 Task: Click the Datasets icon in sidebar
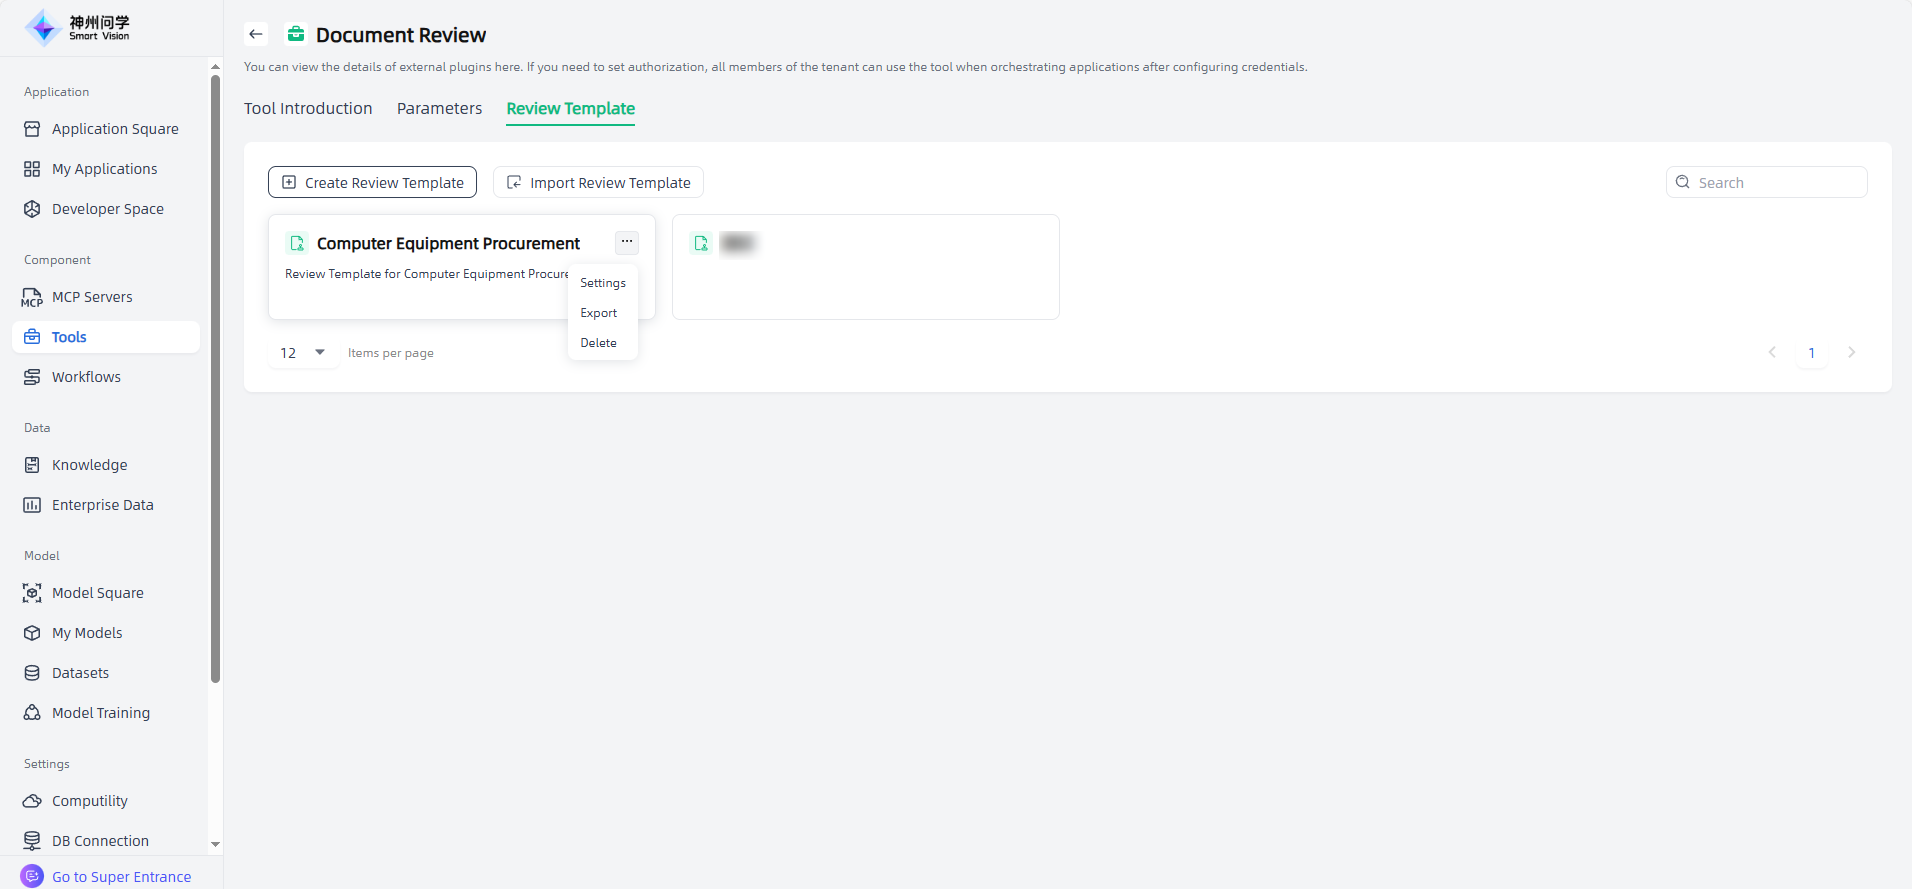pyautogui.click(x=32, y=673)
